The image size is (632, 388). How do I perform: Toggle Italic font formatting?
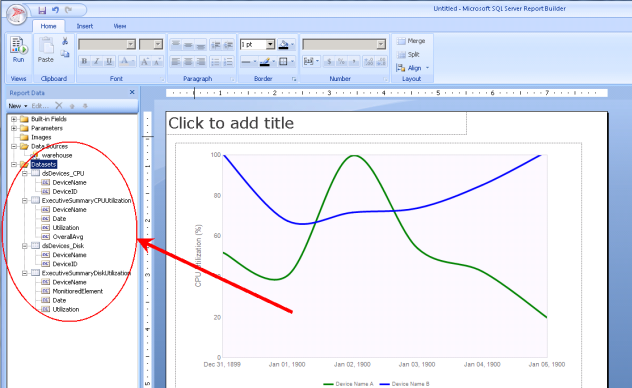97,61
